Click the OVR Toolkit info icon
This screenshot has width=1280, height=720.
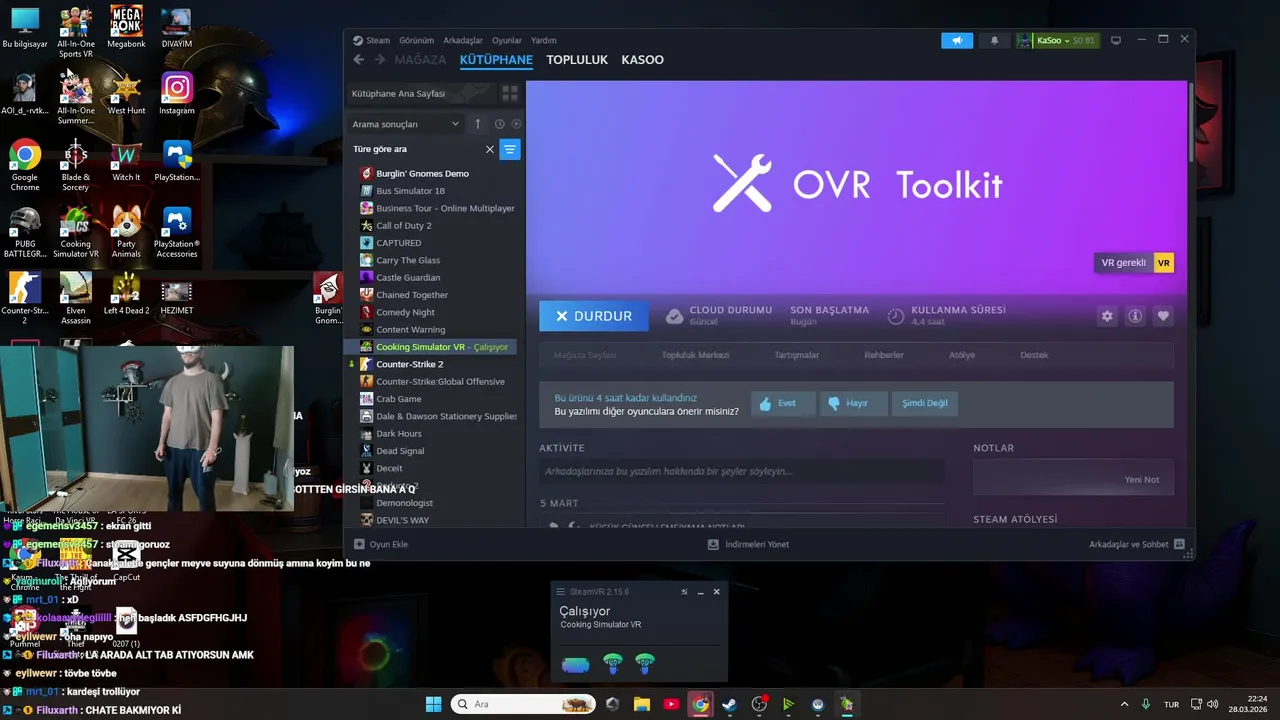pyautogui.click(x=1135, y=316)
